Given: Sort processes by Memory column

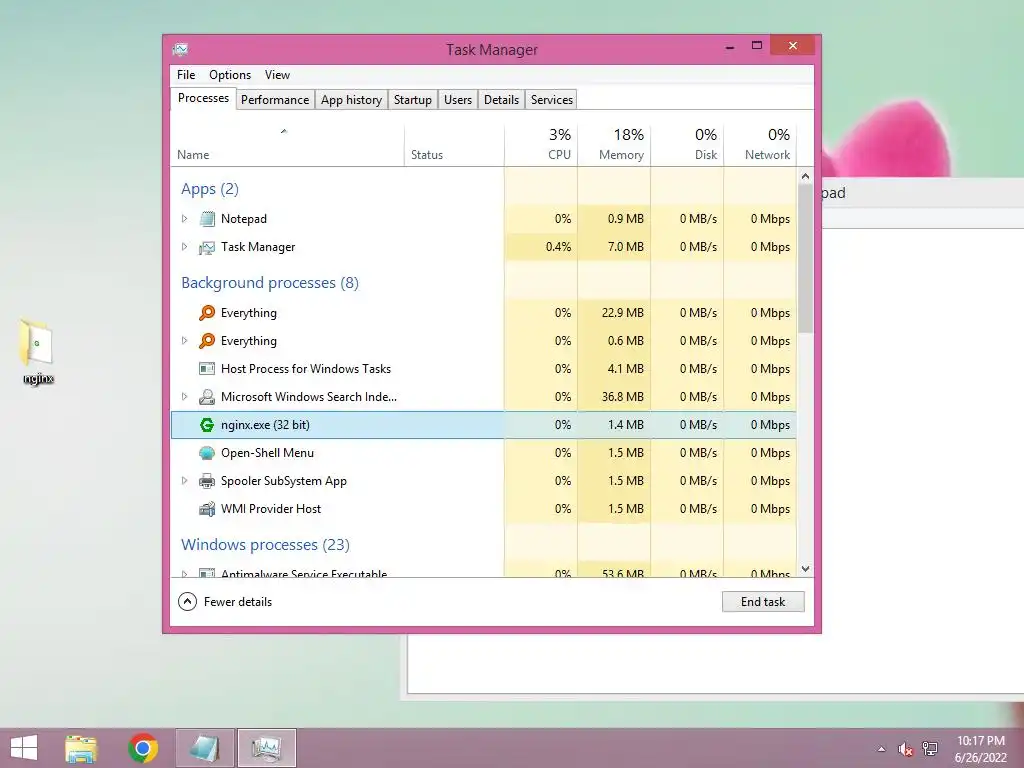Looking at the screenshot, I should pyautogui.click(x=614, y=144).
